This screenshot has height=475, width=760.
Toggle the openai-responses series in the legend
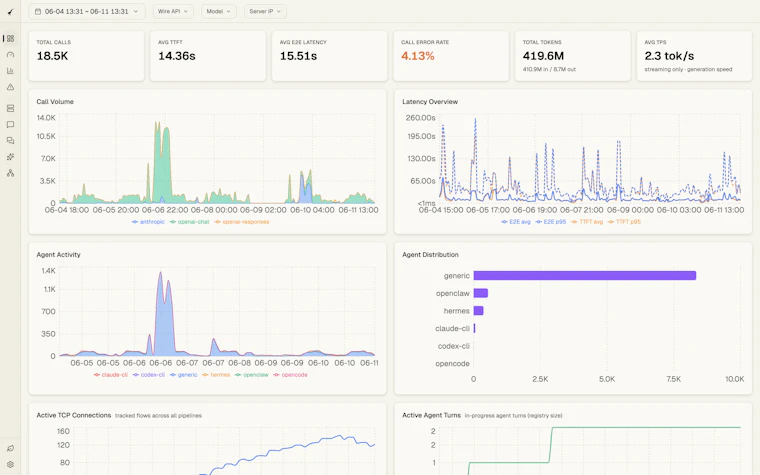coord(242,222)
